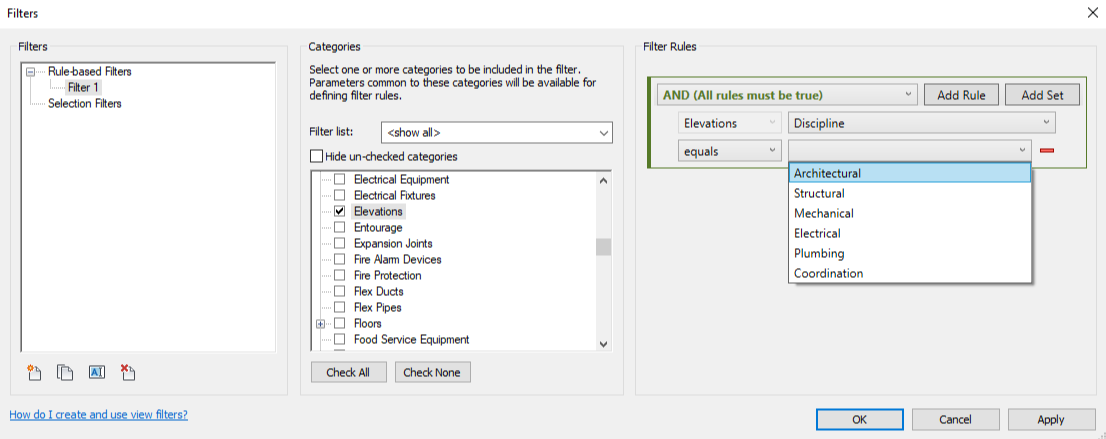Select Structural from the dropdown list
This screenshot has height=439, width=1106.
[x=819, y=194]
